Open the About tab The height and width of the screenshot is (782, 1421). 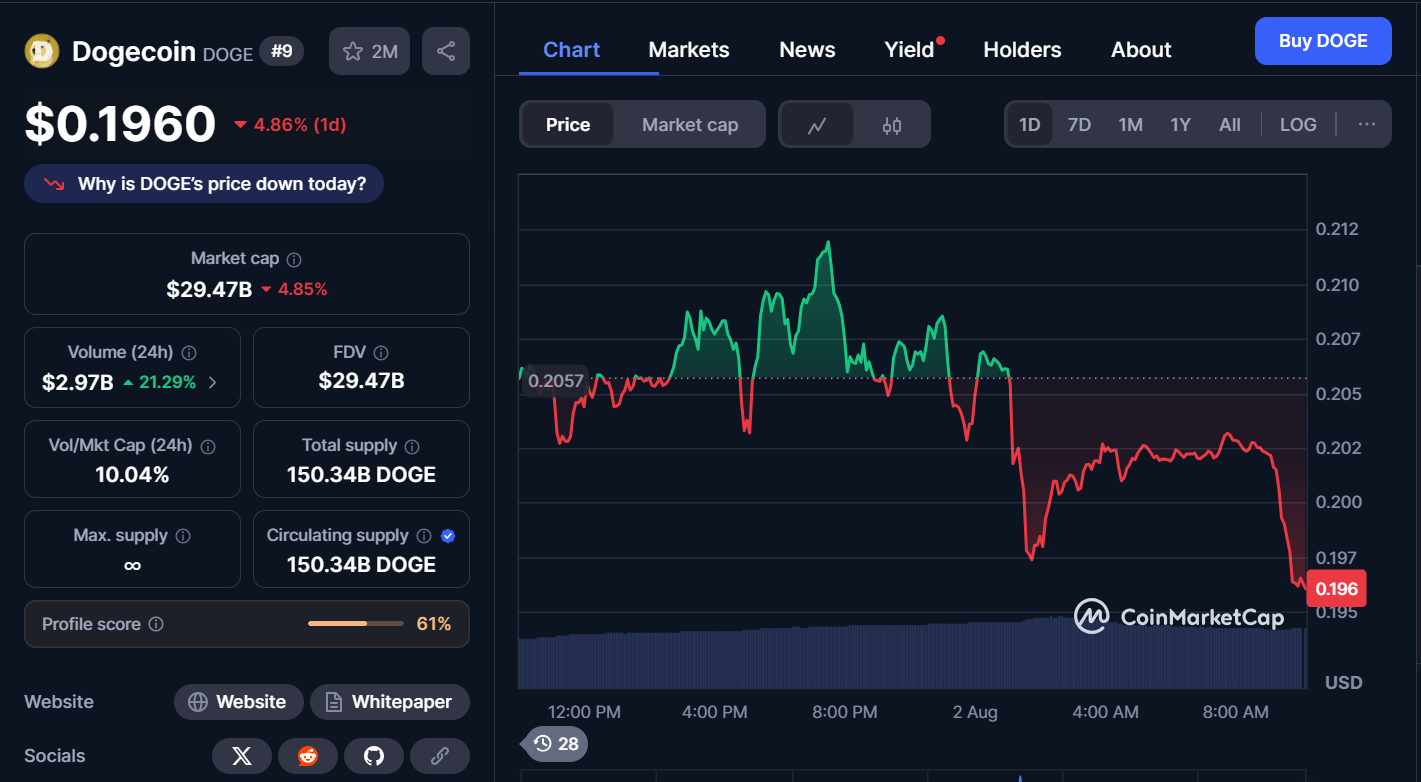point(1141,50)
